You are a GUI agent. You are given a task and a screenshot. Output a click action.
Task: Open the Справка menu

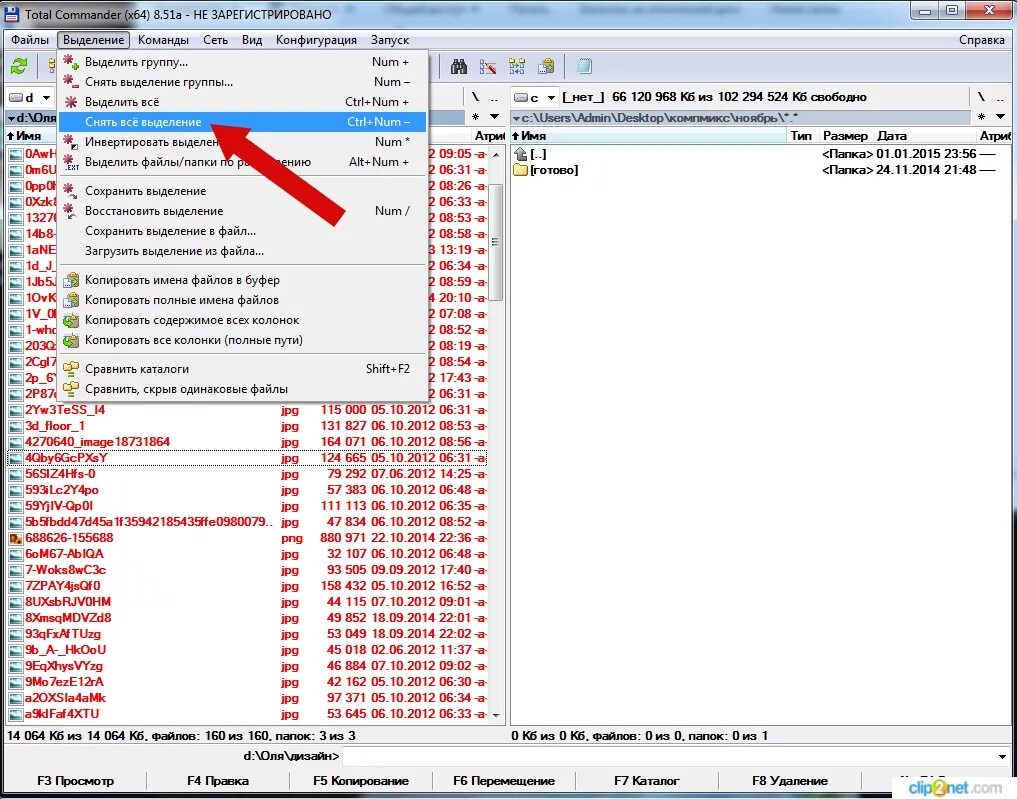tap(981, 40)
